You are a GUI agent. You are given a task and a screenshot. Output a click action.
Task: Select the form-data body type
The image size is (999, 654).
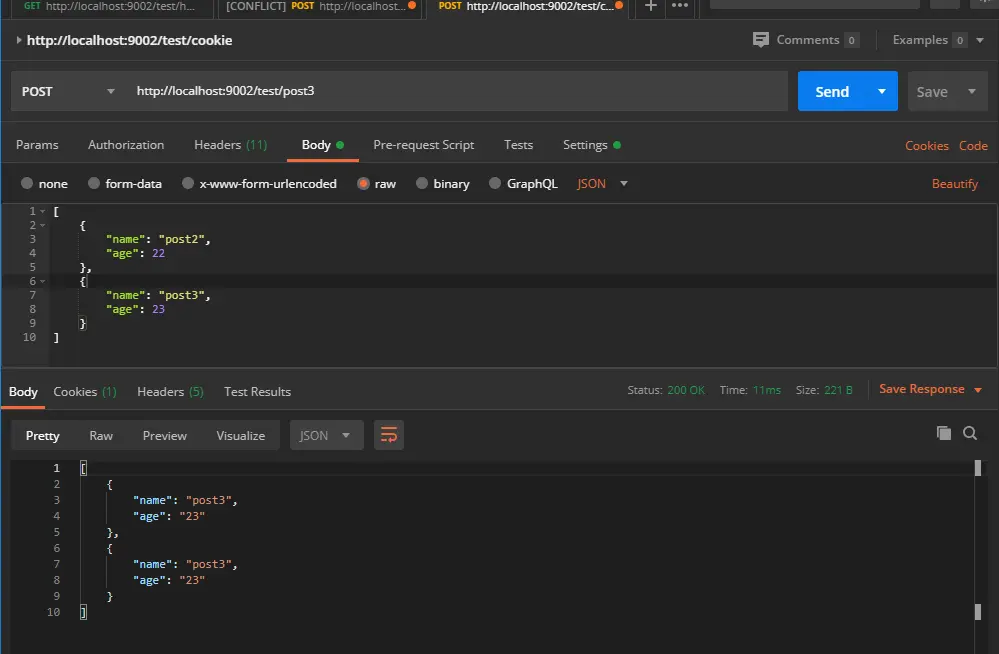pyautogui.click(x=125, y=184)
